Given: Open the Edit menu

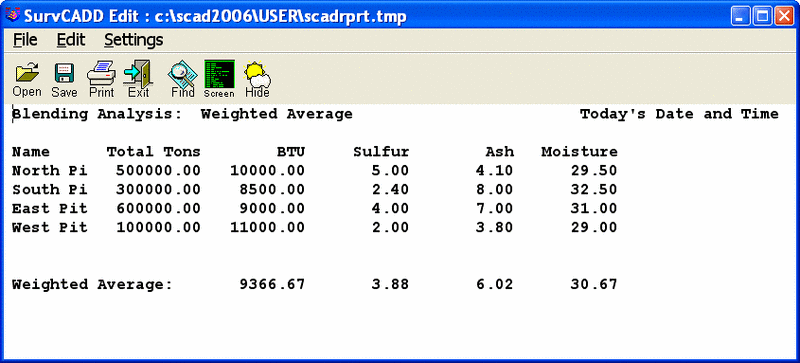Looking at the screenshot, I should point(71,40).
